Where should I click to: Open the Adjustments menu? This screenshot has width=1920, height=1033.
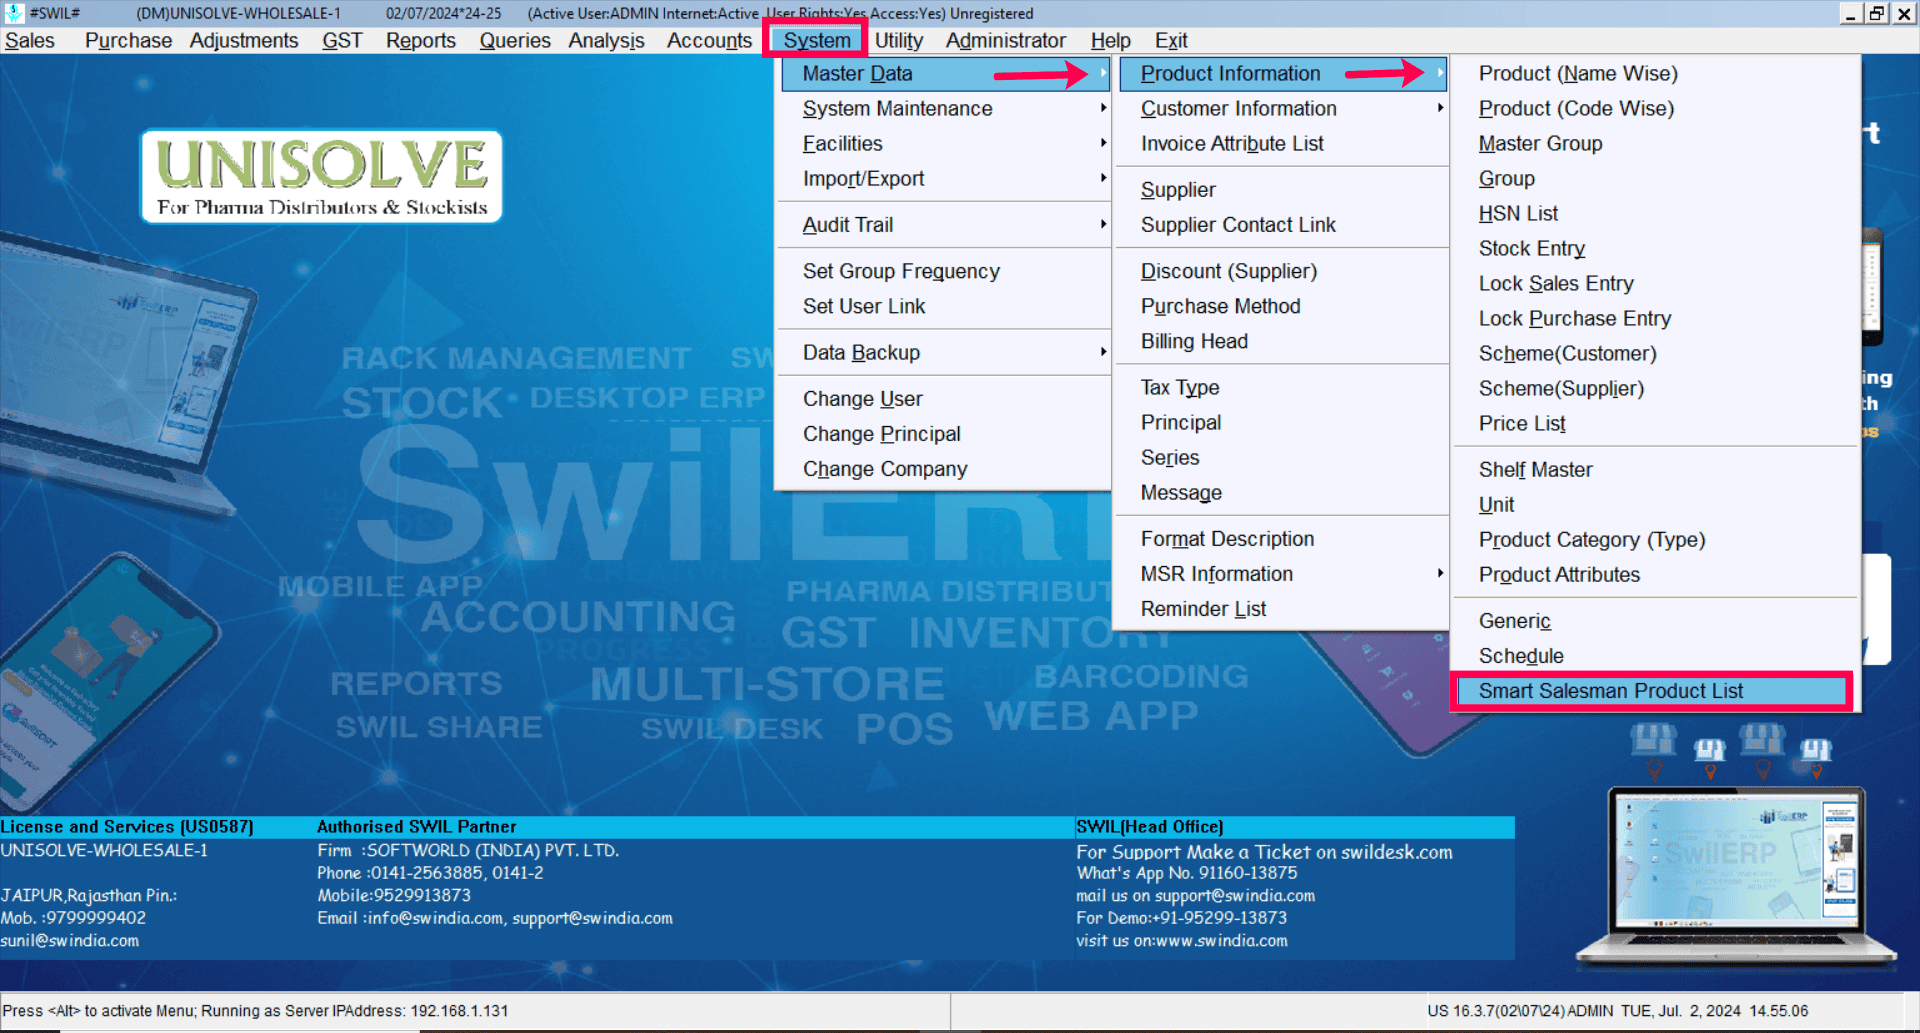(x=244, y=41)
